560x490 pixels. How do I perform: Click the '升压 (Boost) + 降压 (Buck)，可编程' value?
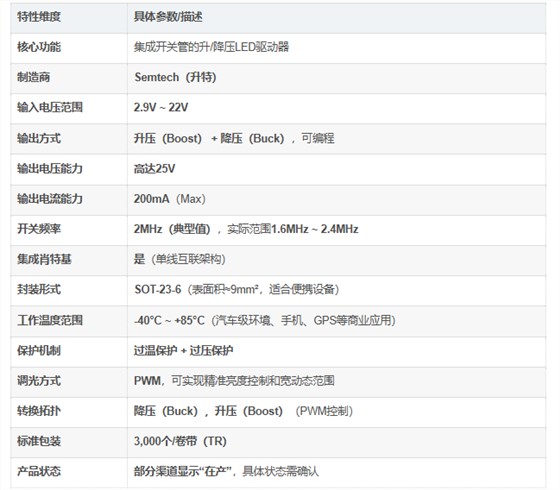(234, 138)
